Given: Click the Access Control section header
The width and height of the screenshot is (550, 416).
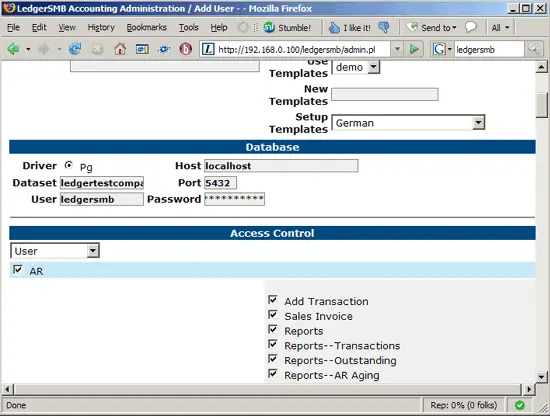Looking at the screenshot, I should point(272,233).
